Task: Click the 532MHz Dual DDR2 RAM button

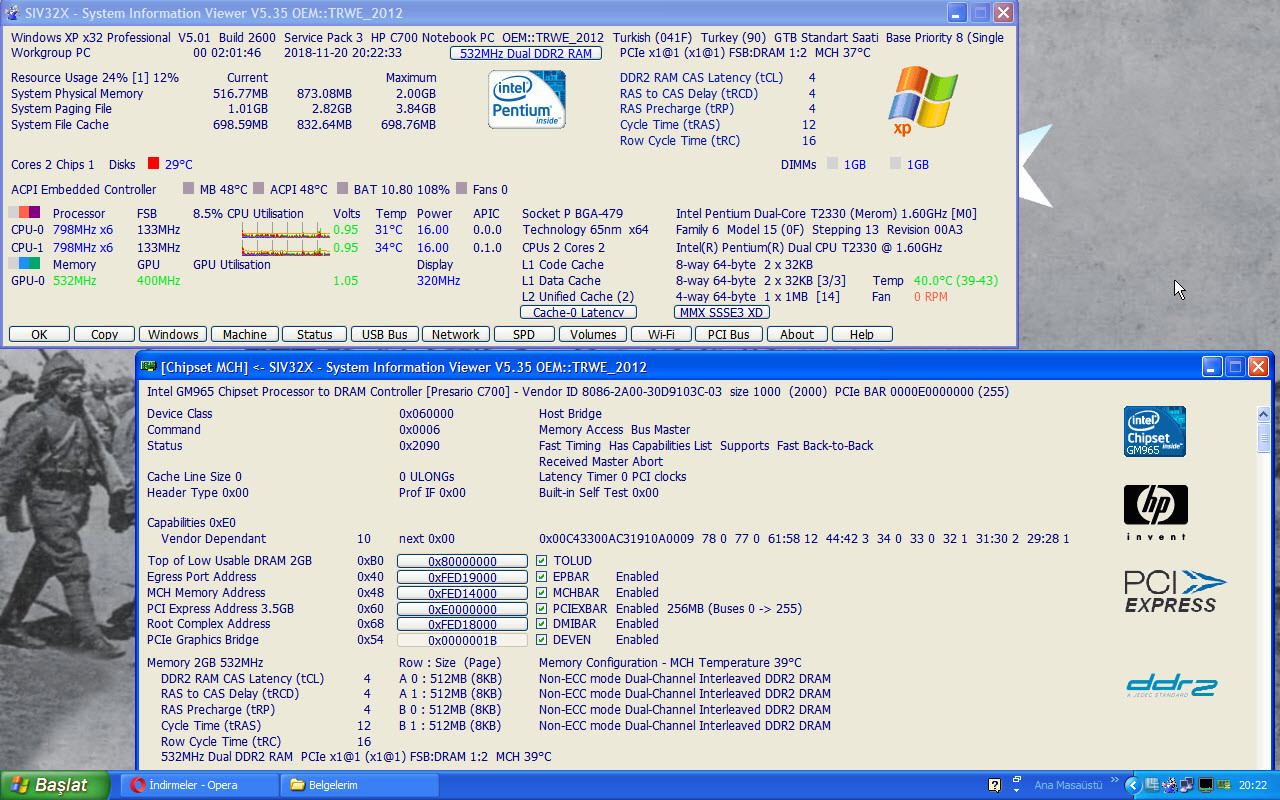Action: point(526,54)
